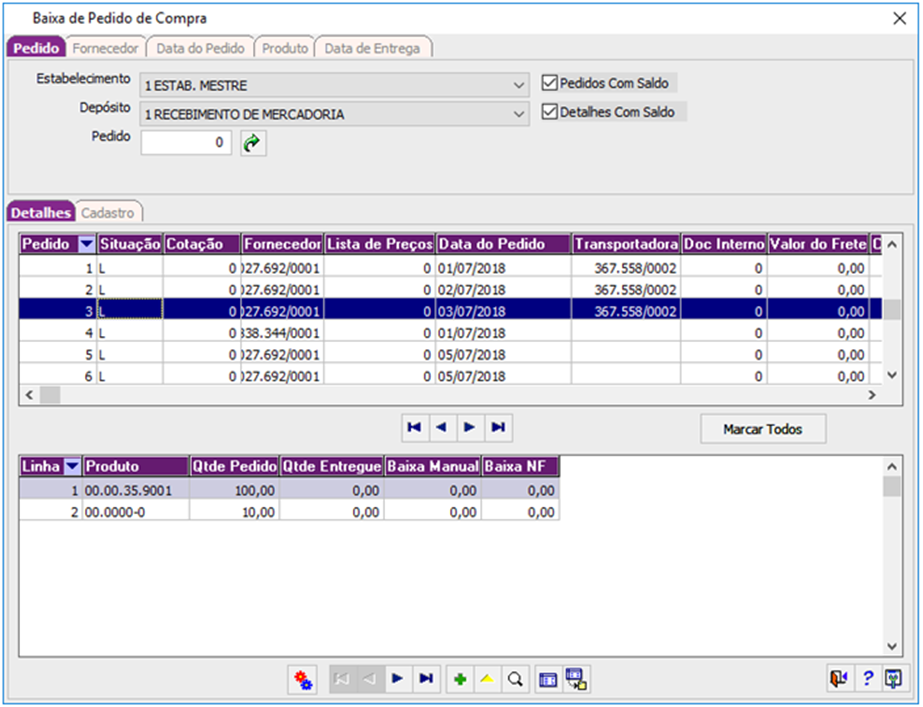Click the green plus add icon
923x707 pixels.
pyautogui.click(x=460, y=679)
